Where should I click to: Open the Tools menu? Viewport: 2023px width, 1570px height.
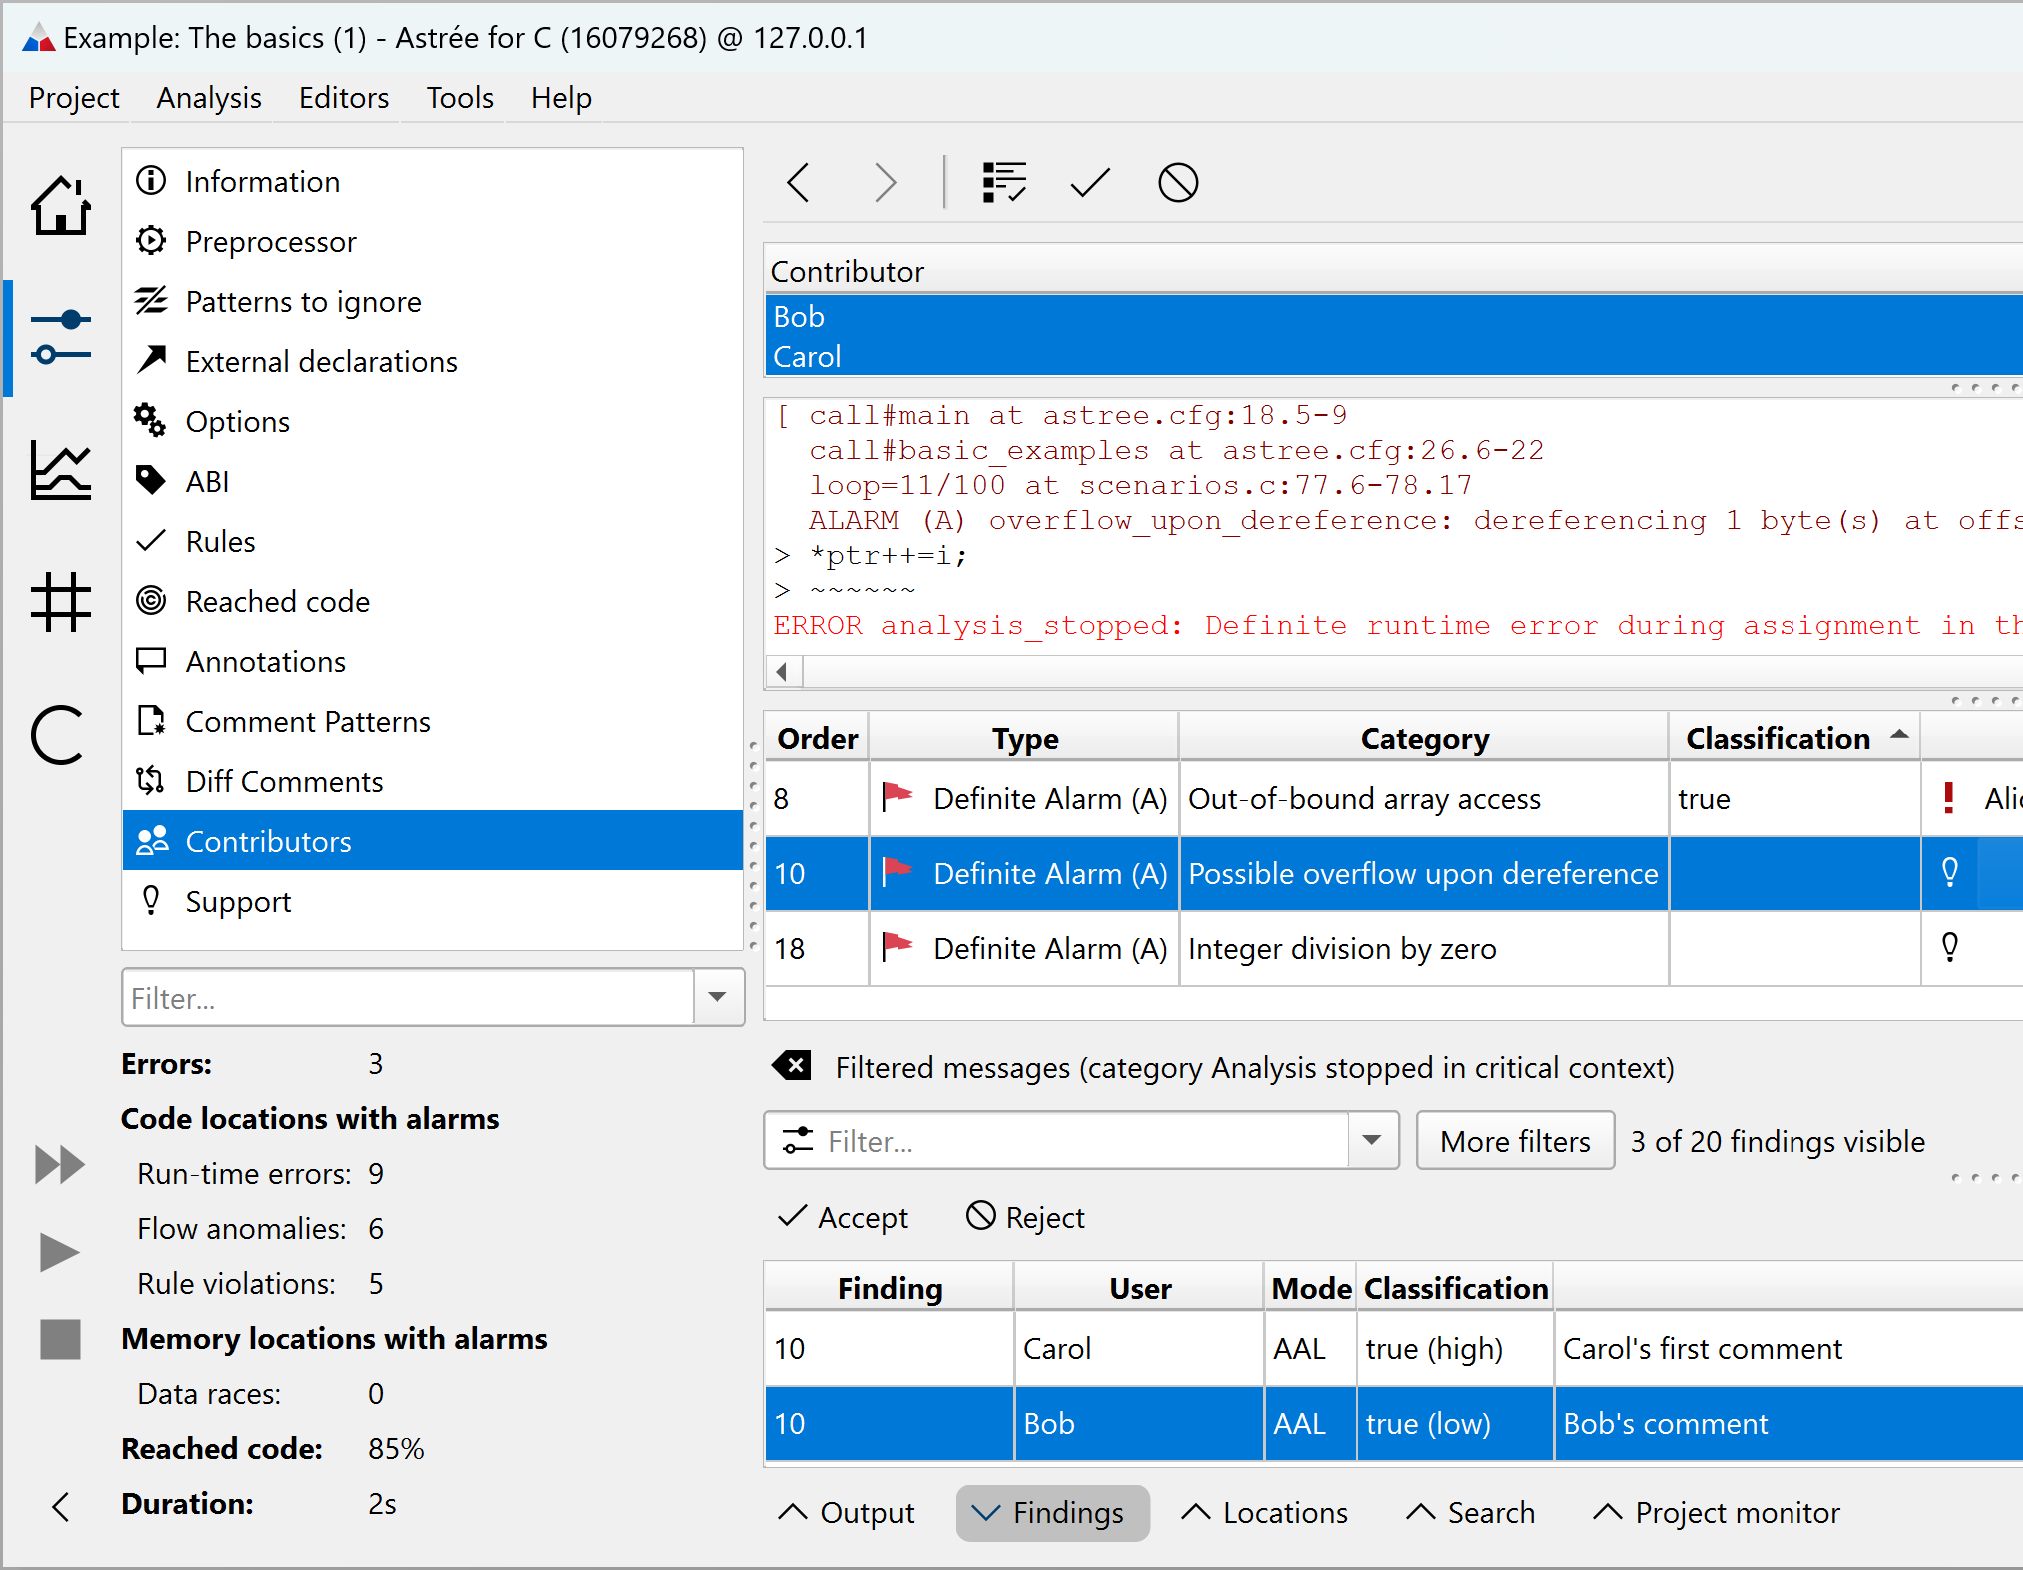click(460, 97)
